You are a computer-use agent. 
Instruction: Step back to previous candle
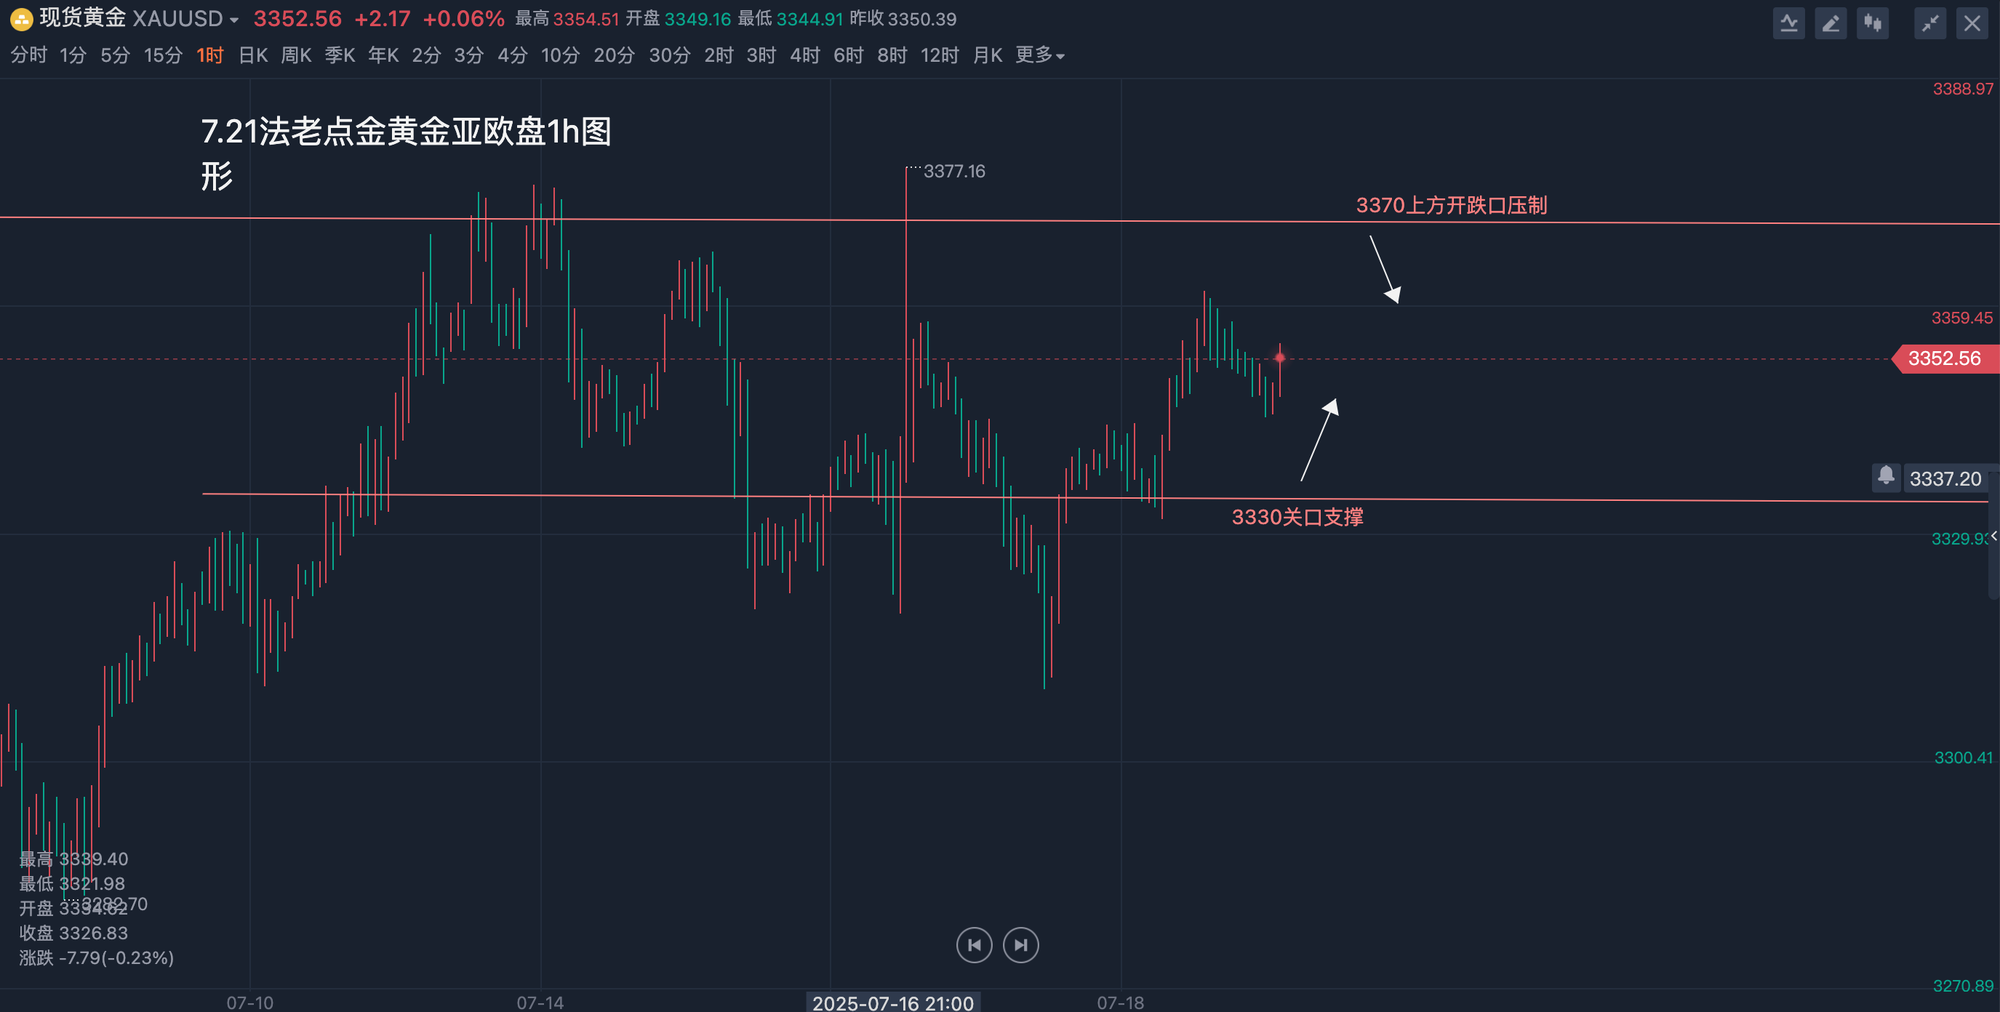click(974, 945)
